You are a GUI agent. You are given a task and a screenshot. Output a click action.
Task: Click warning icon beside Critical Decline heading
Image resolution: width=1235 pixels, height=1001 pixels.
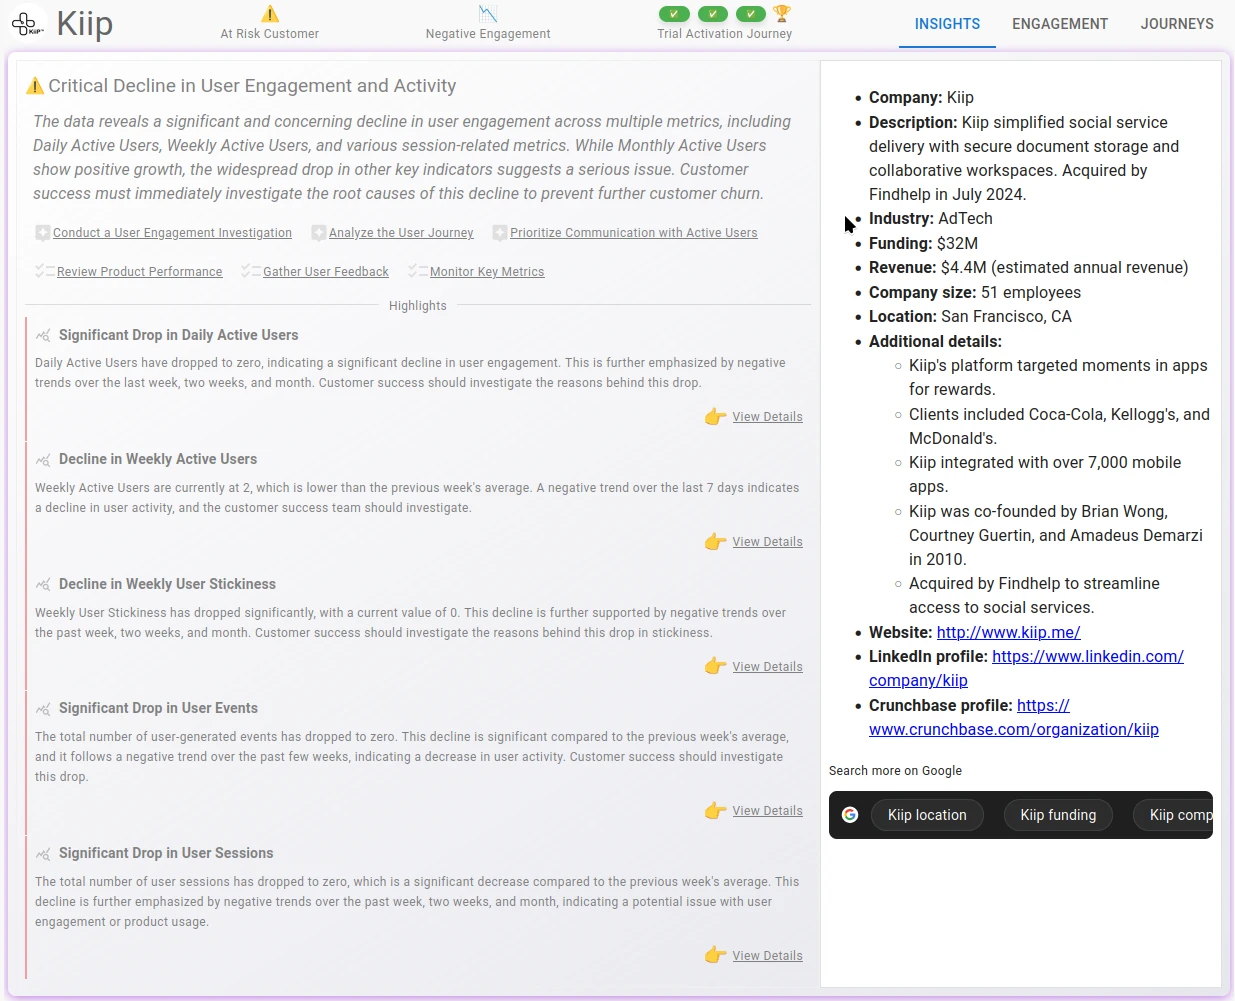pyautogui.click(x=35, y=86)
